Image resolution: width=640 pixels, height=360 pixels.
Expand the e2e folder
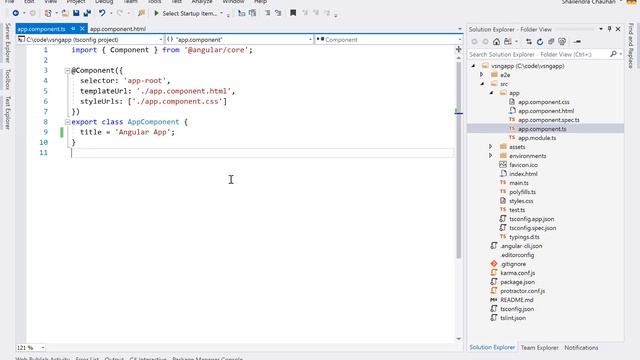482,75
